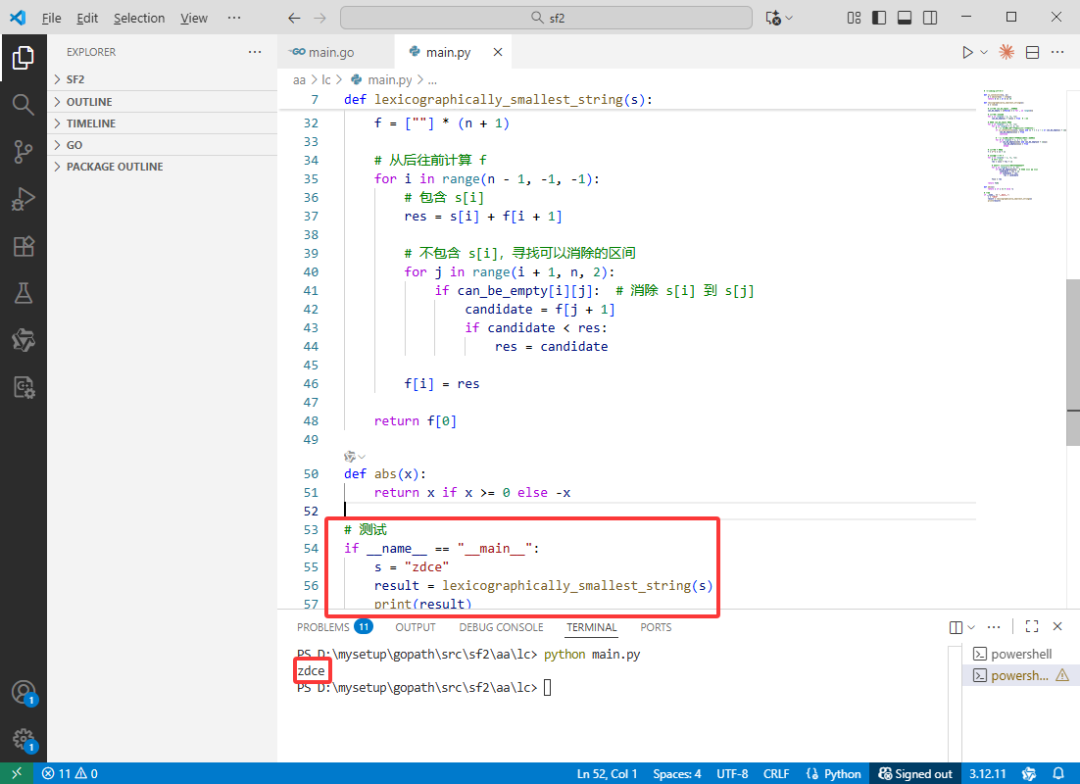Viewport: 1080px width, 784px height.
Task: Click the Run Python File play button
Action: click(x=967, y=52)
